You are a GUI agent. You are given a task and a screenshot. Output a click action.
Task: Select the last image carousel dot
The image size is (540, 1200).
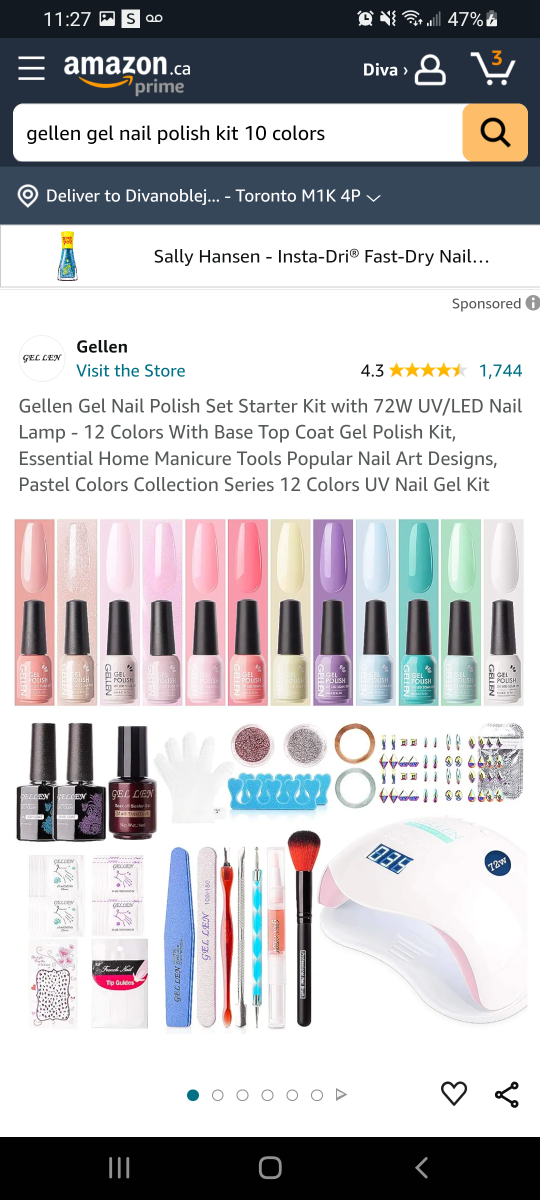(317, 1095)
